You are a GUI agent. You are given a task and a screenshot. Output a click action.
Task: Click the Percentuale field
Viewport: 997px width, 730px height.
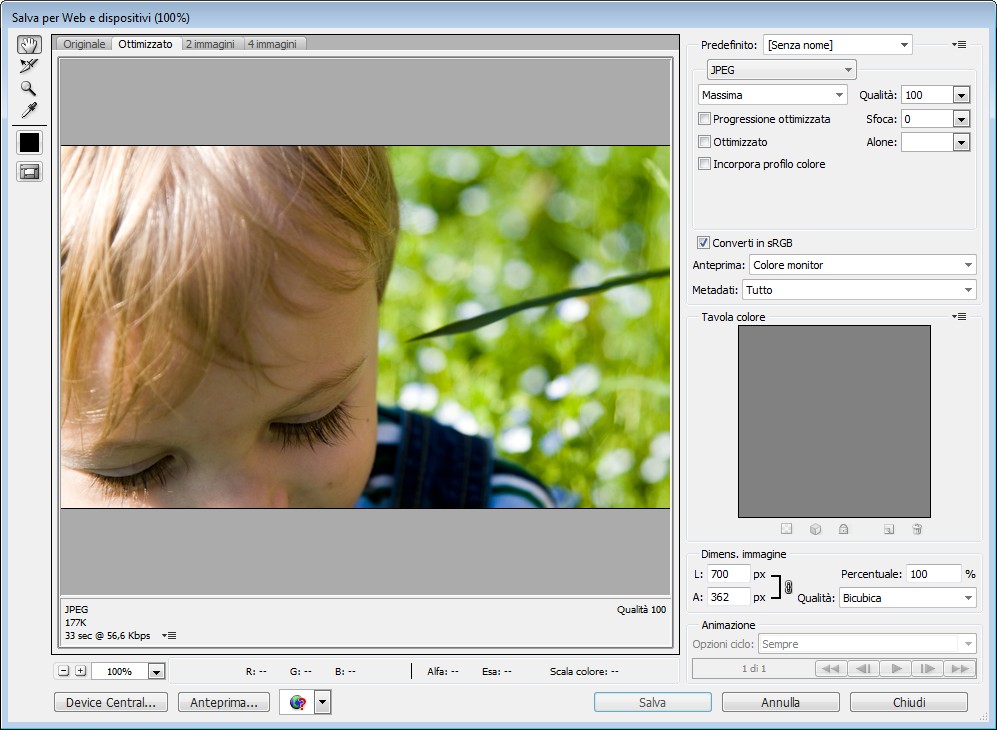[933, 574]
